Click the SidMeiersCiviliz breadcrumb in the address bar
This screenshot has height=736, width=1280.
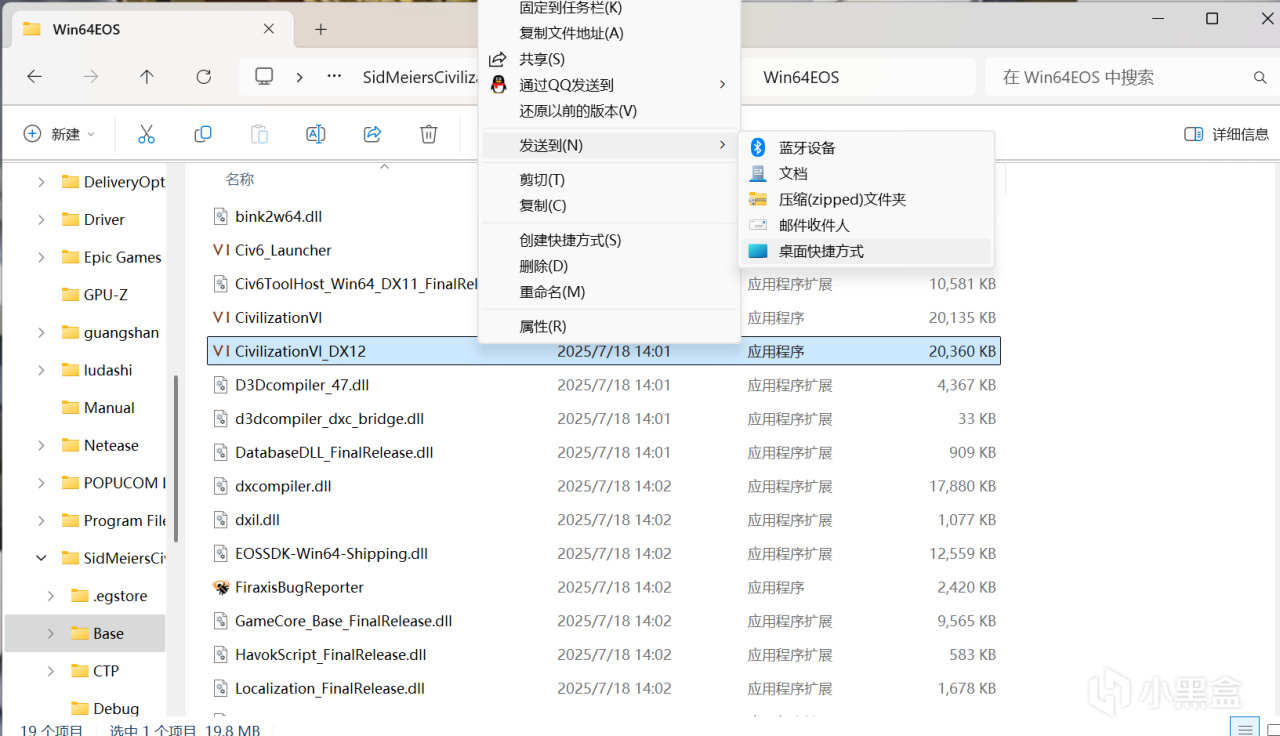(420, 77)
